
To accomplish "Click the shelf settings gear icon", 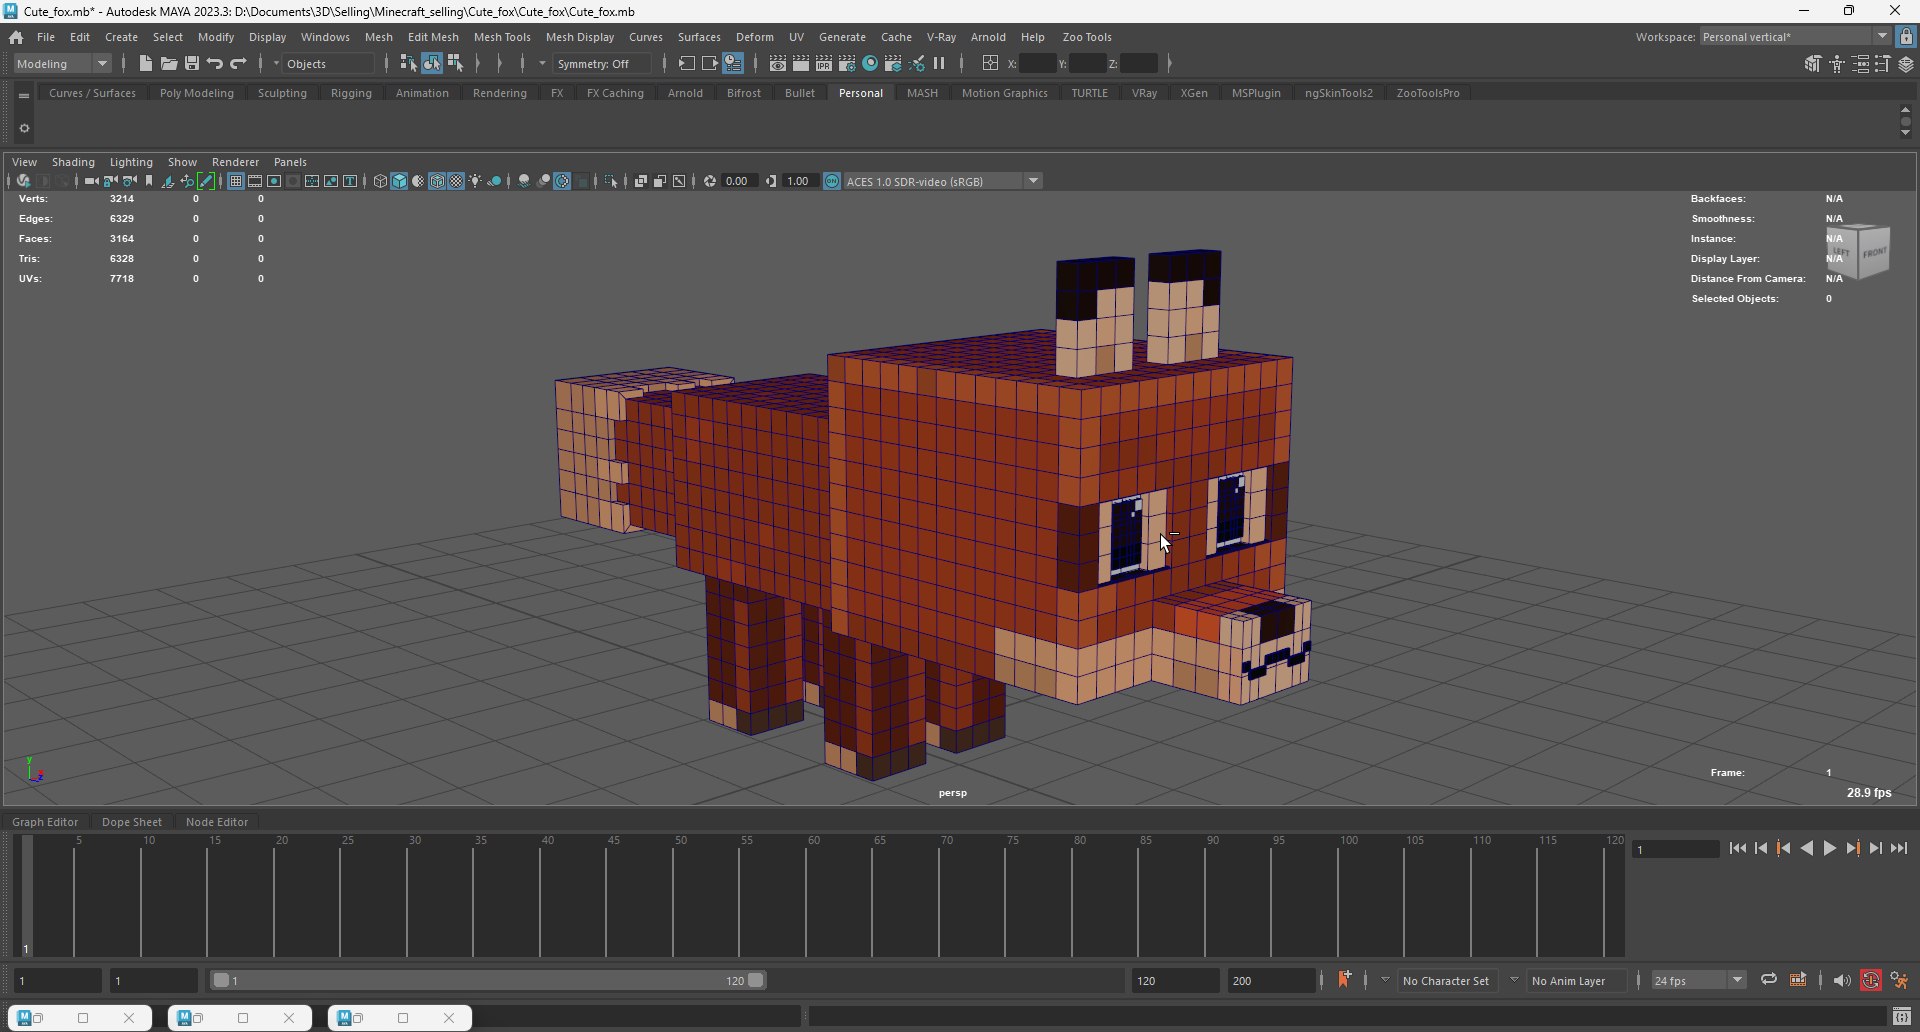I will tap(24, 128).
